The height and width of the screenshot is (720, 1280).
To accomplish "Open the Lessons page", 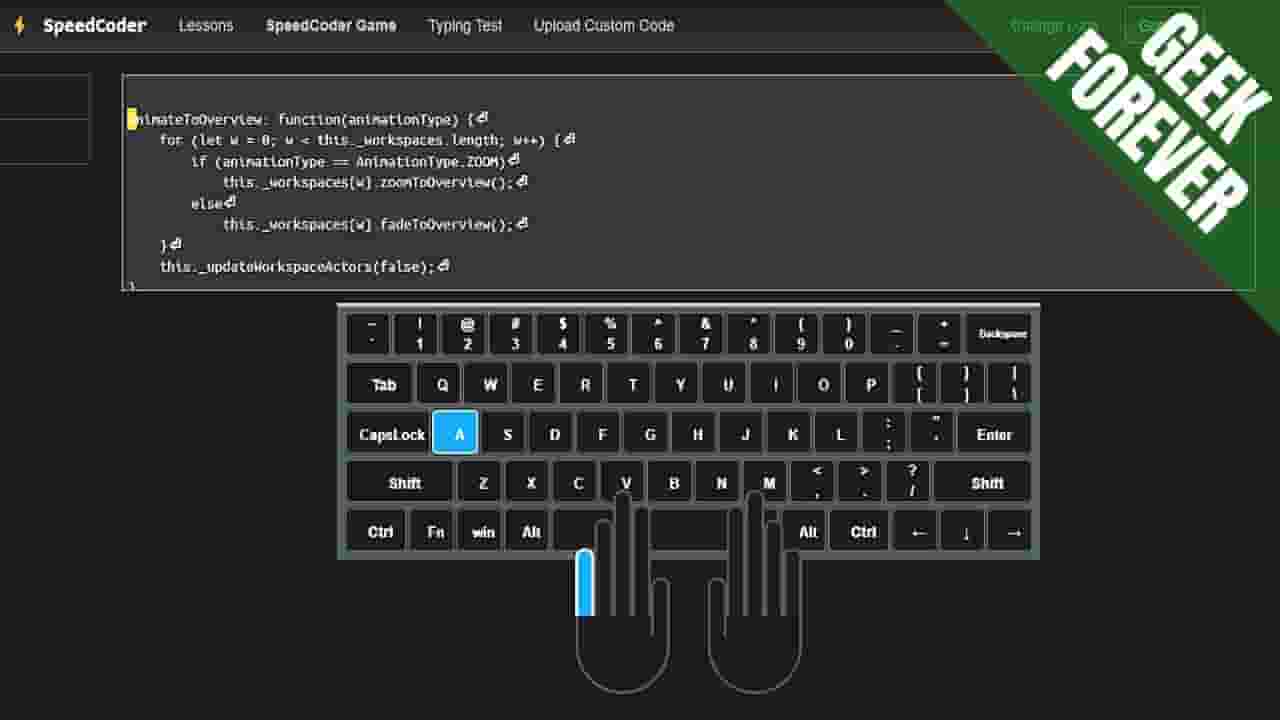I will click(206, 26).
